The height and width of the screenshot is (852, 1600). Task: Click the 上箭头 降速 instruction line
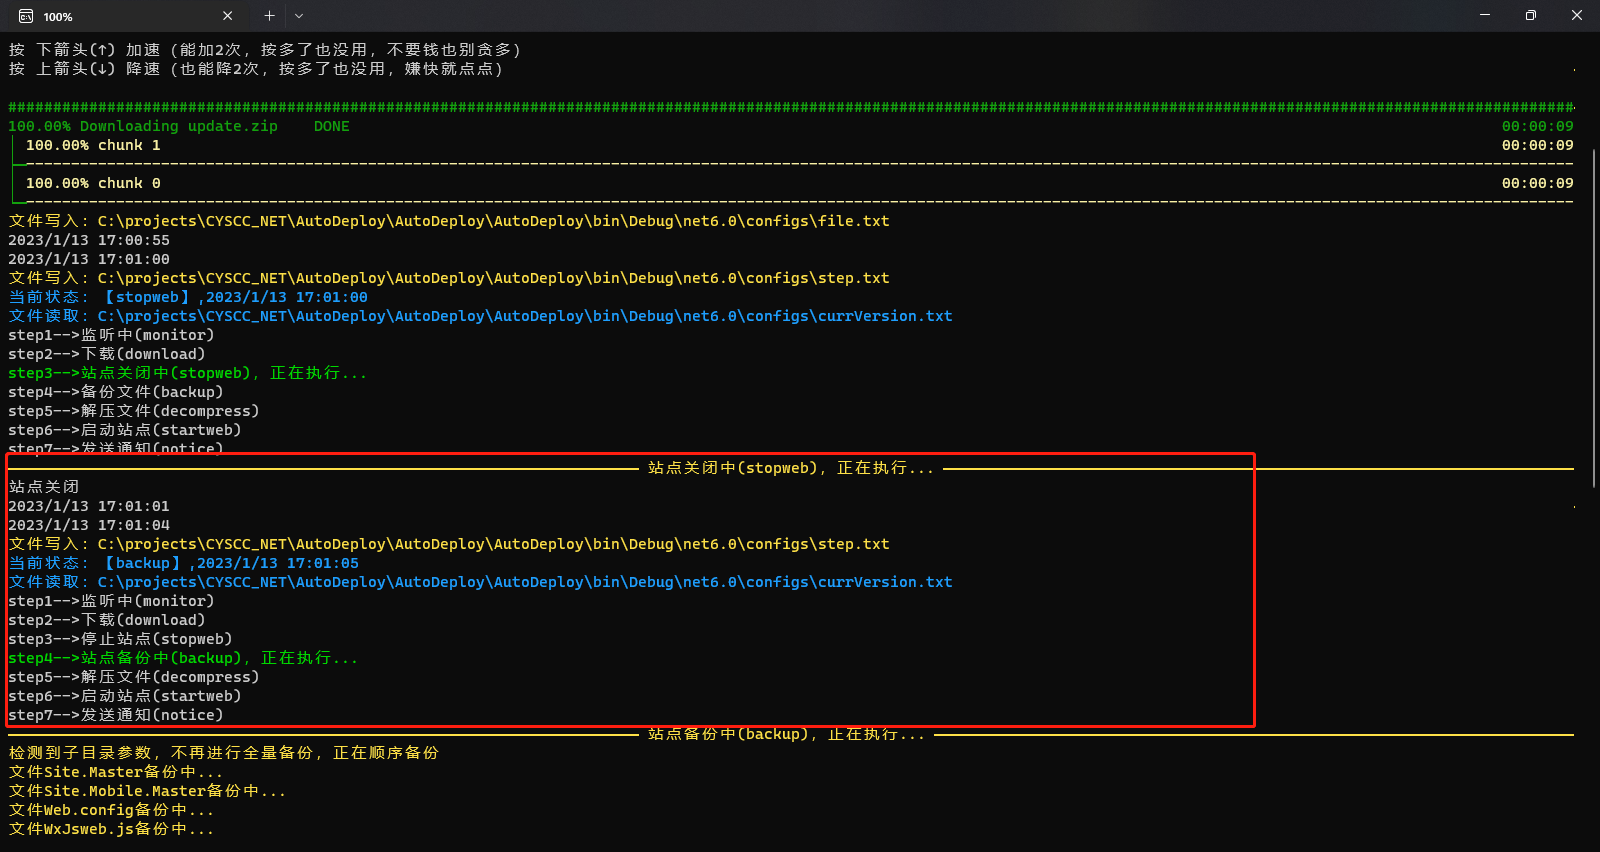pyautogui.click(x=256, y=69)
